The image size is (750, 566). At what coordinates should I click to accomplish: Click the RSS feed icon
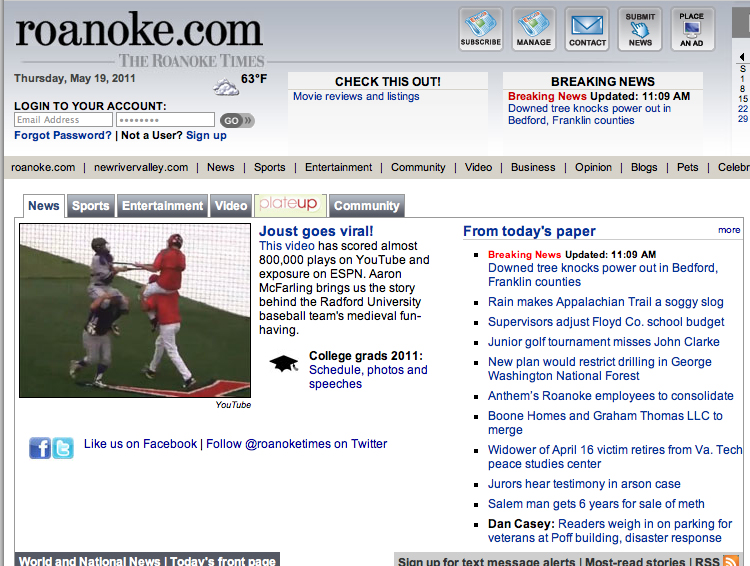[x=731, y=561]
